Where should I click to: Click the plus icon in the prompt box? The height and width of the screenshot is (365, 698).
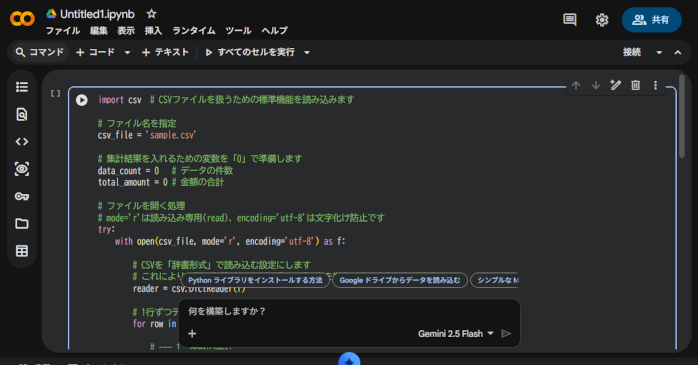[192, 333]
